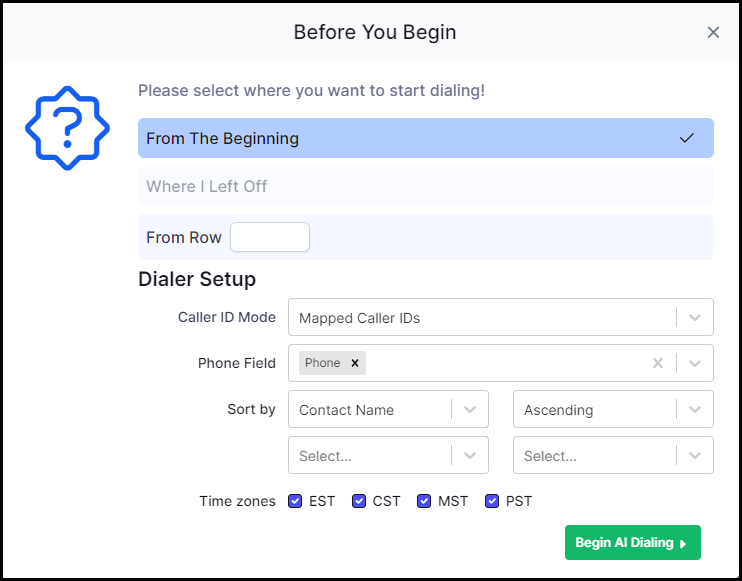Toggle the CST time zone checkbox

click(x=359, y=501)
